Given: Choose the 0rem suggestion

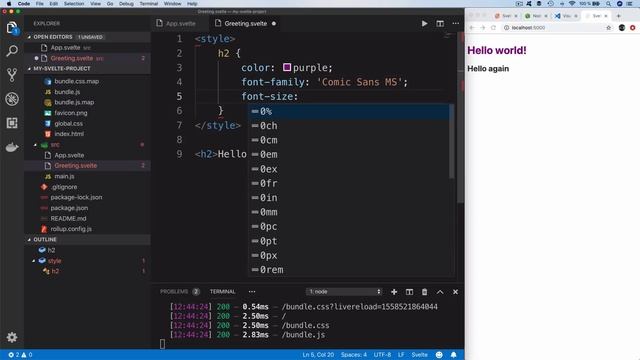Looking at the screenshot, I should coord(349,270).
